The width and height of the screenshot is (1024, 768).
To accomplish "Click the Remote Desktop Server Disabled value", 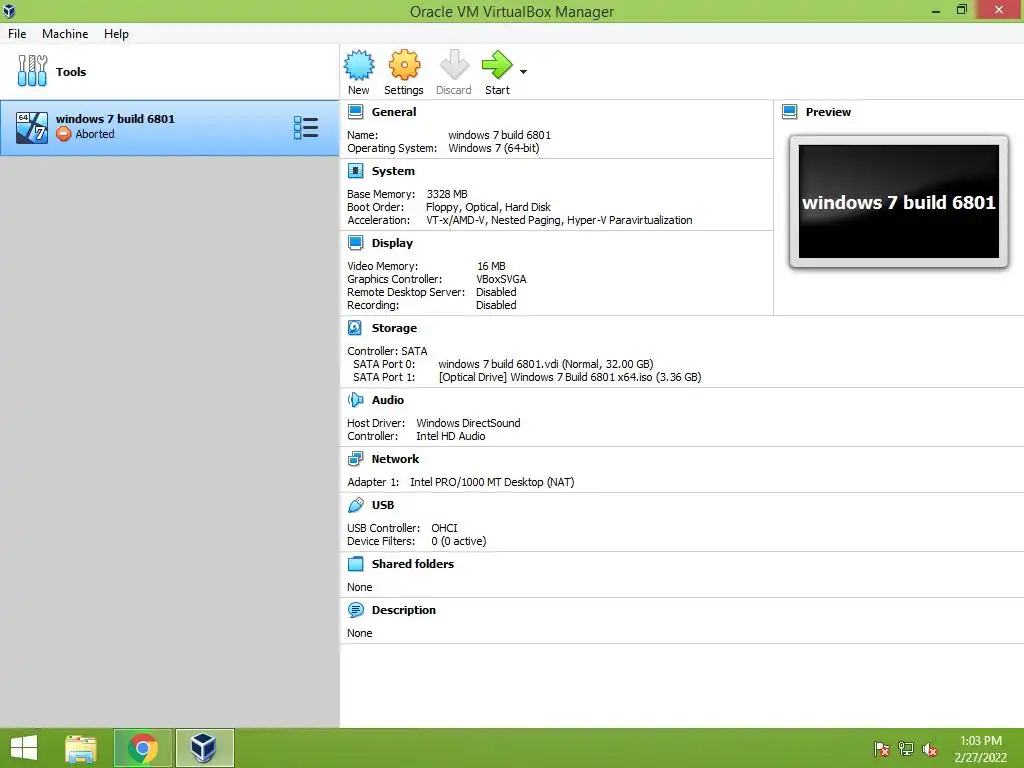I will pyautogui.click(x=496, y=292).
